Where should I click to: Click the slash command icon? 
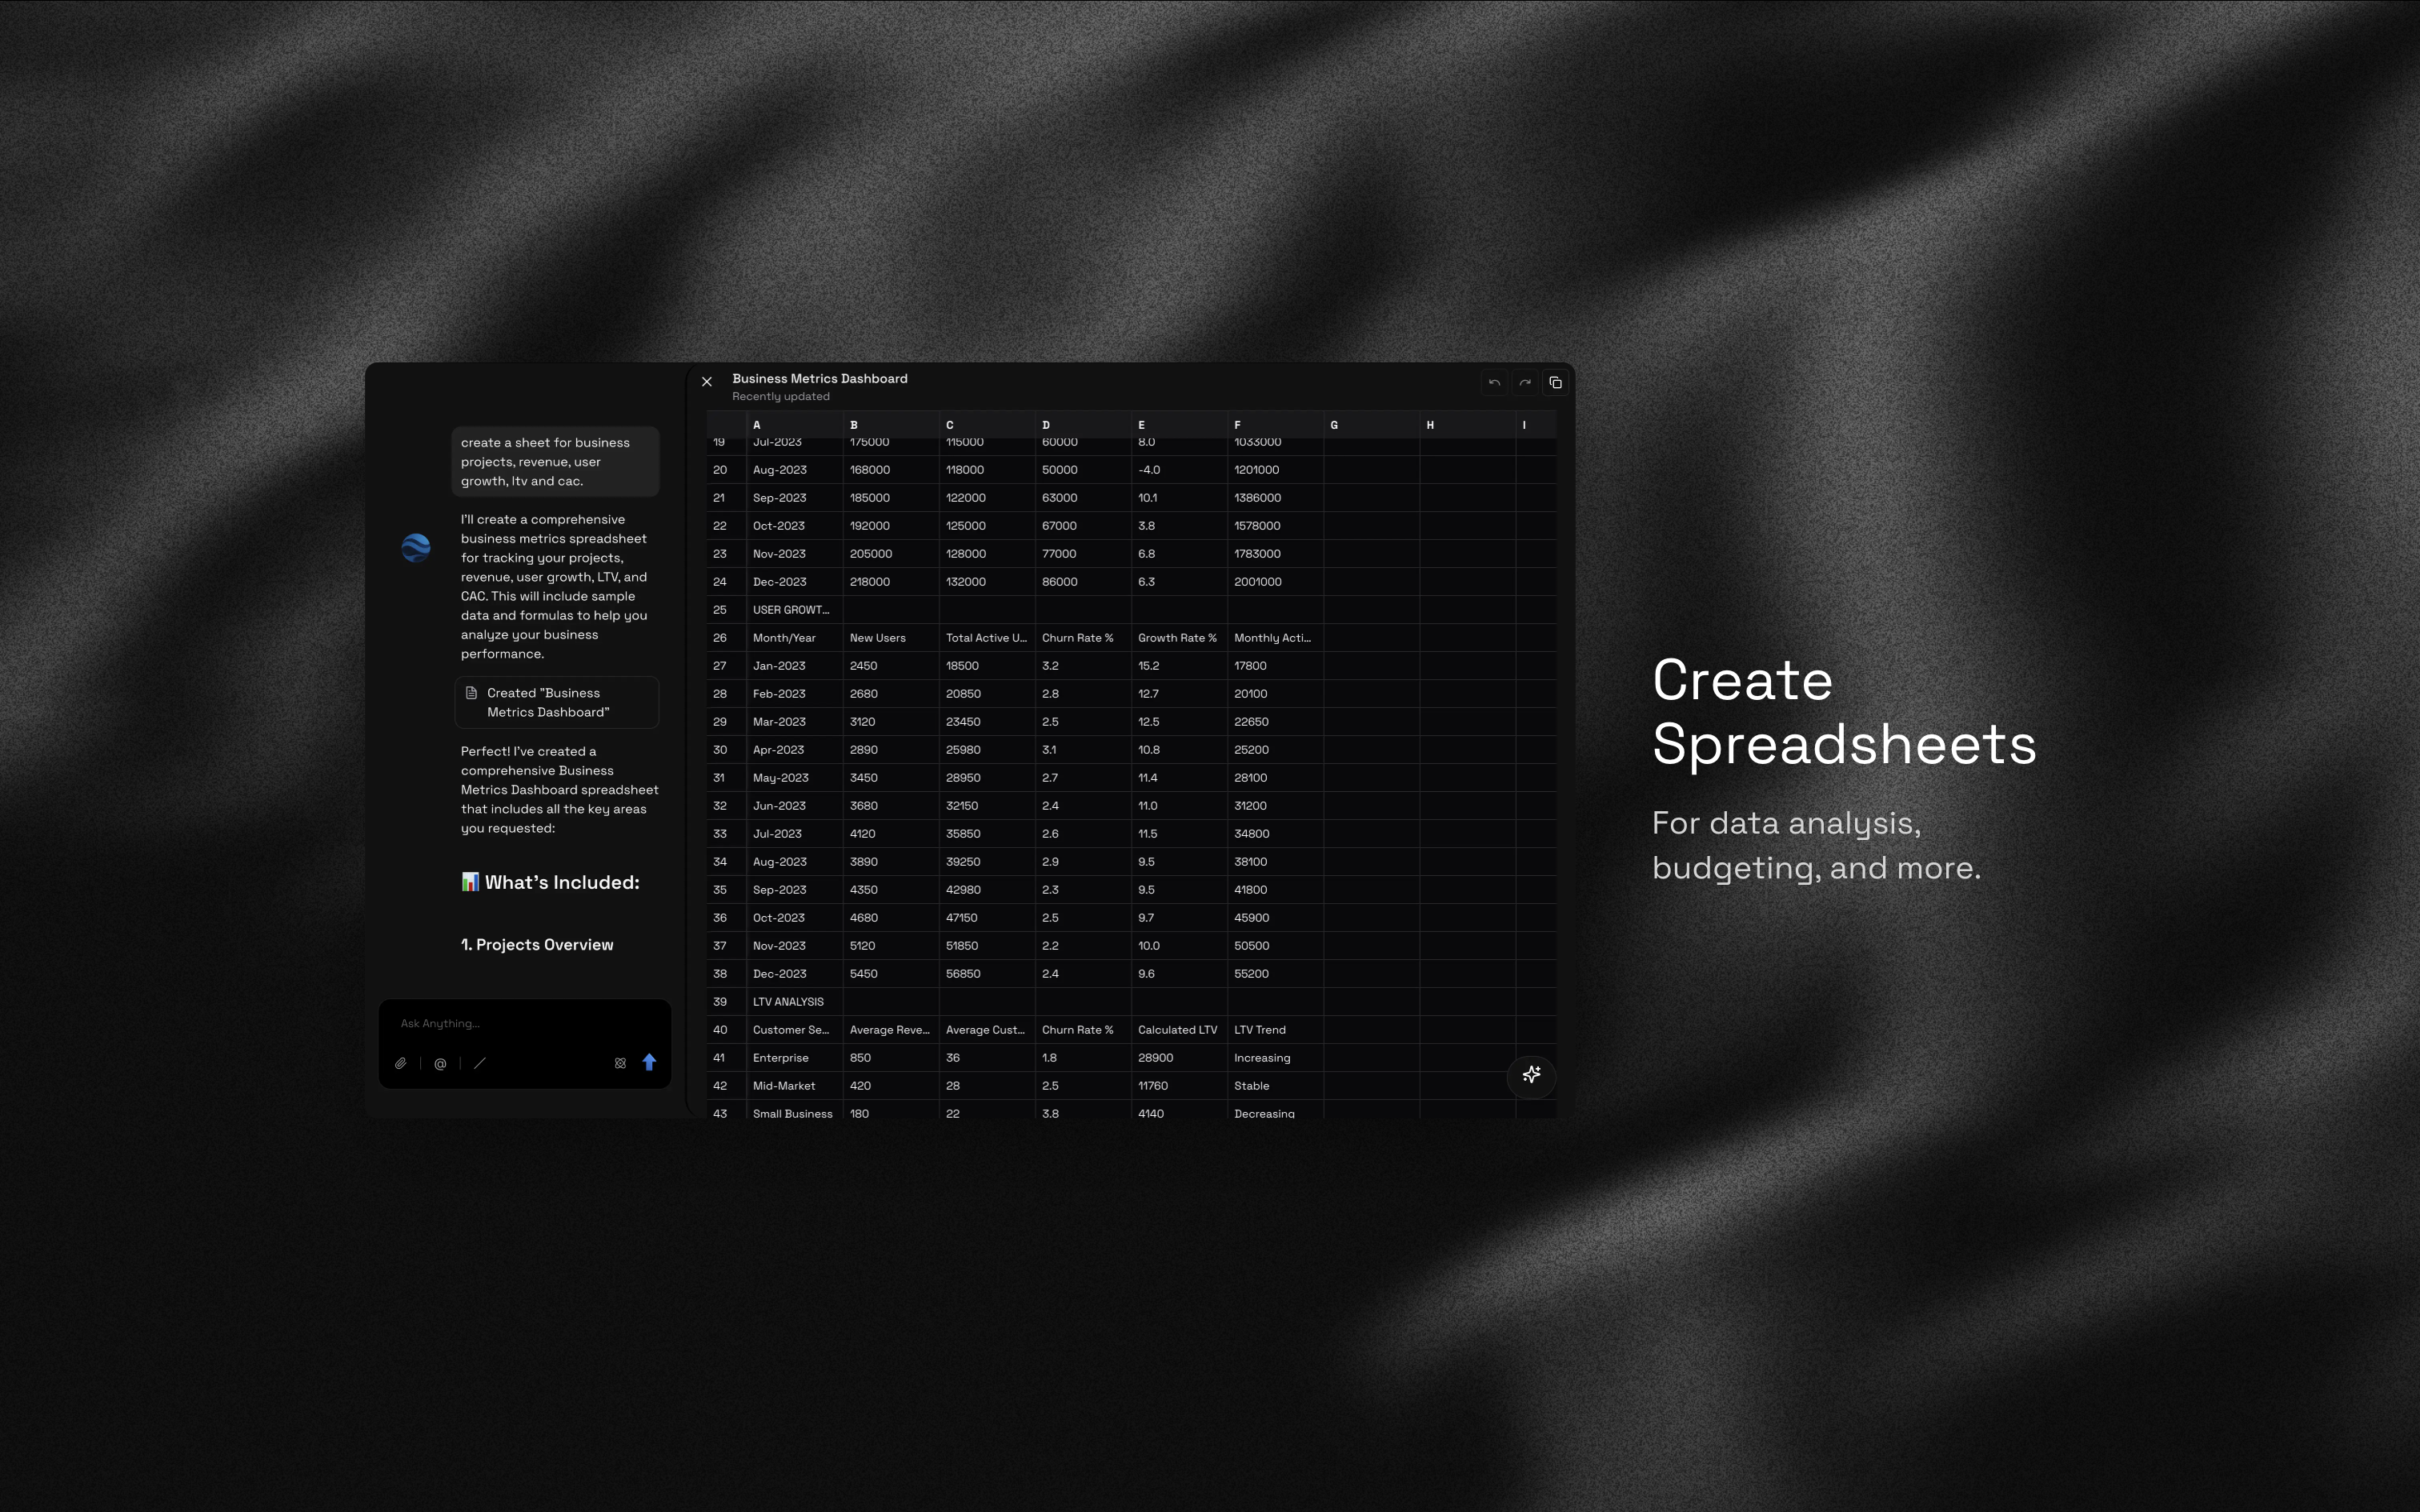pyautogui.click(x=480, y=1063)
